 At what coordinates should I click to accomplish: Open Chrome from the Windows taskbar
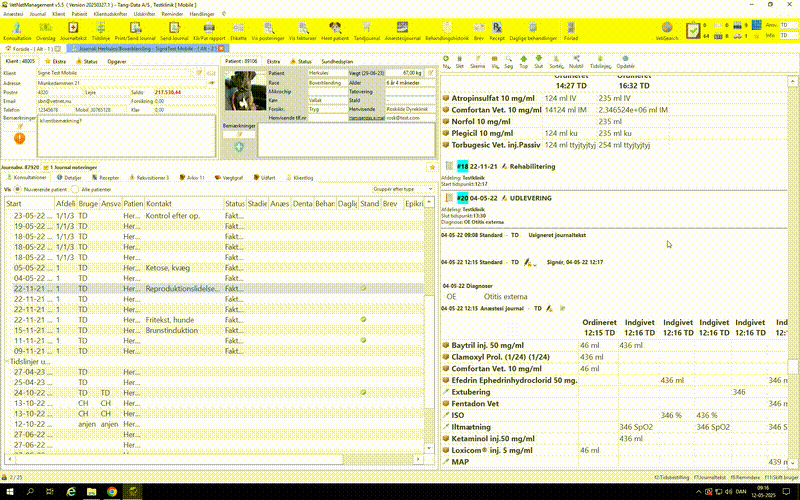pyautogui.click(x=112, y=491)
